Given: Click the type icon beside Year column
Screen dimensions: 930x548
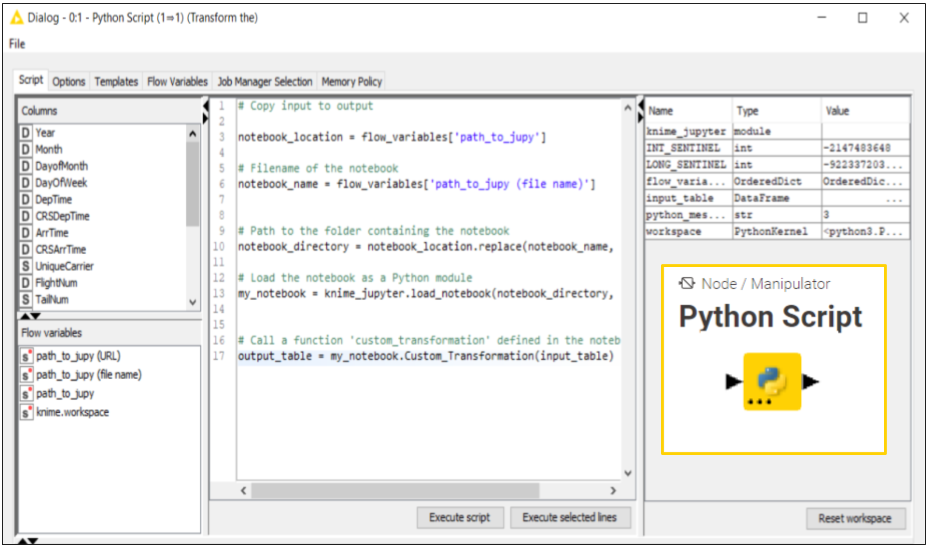Looking at the screenshot, I should pyautogui.click(x=26, y=133).
